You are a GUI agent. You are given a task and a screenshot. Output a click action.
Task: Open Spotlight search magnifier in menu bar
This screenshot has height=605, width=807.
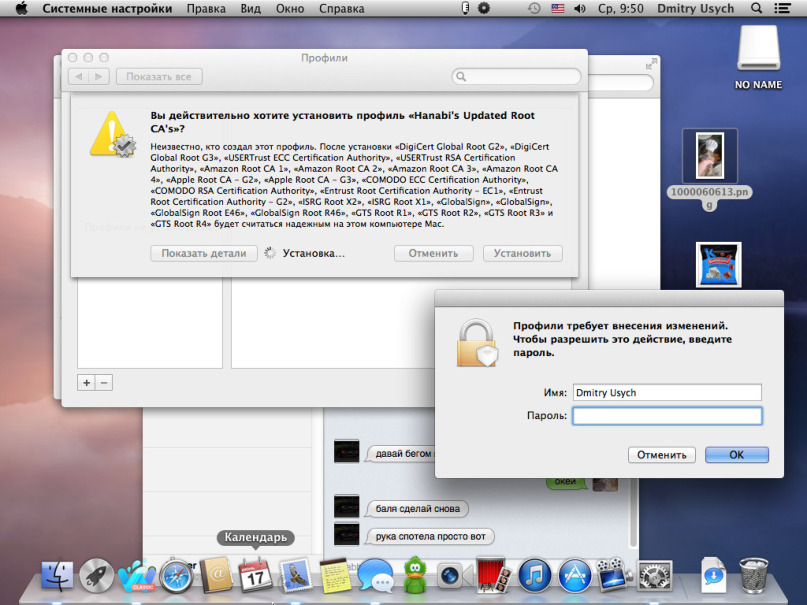(756, 8)
